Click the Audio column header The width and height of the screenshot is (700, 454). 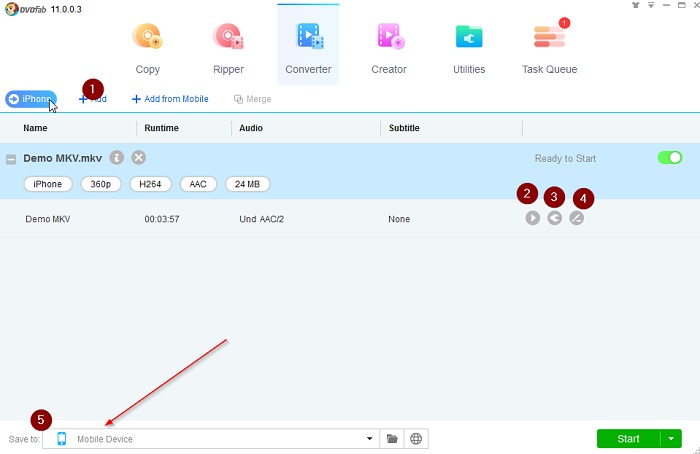pyautogui.click(x=251, y=128)
